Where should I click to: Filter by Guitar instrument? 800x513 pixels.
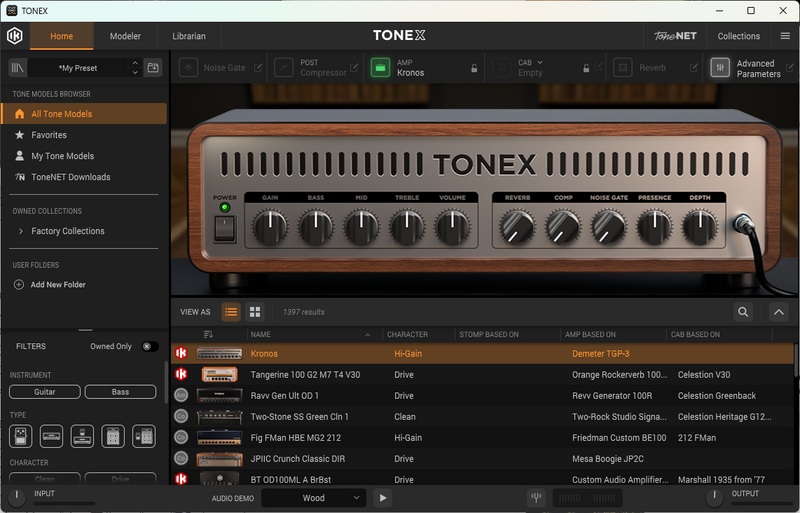pyautogui.click(x=45, y=392)
